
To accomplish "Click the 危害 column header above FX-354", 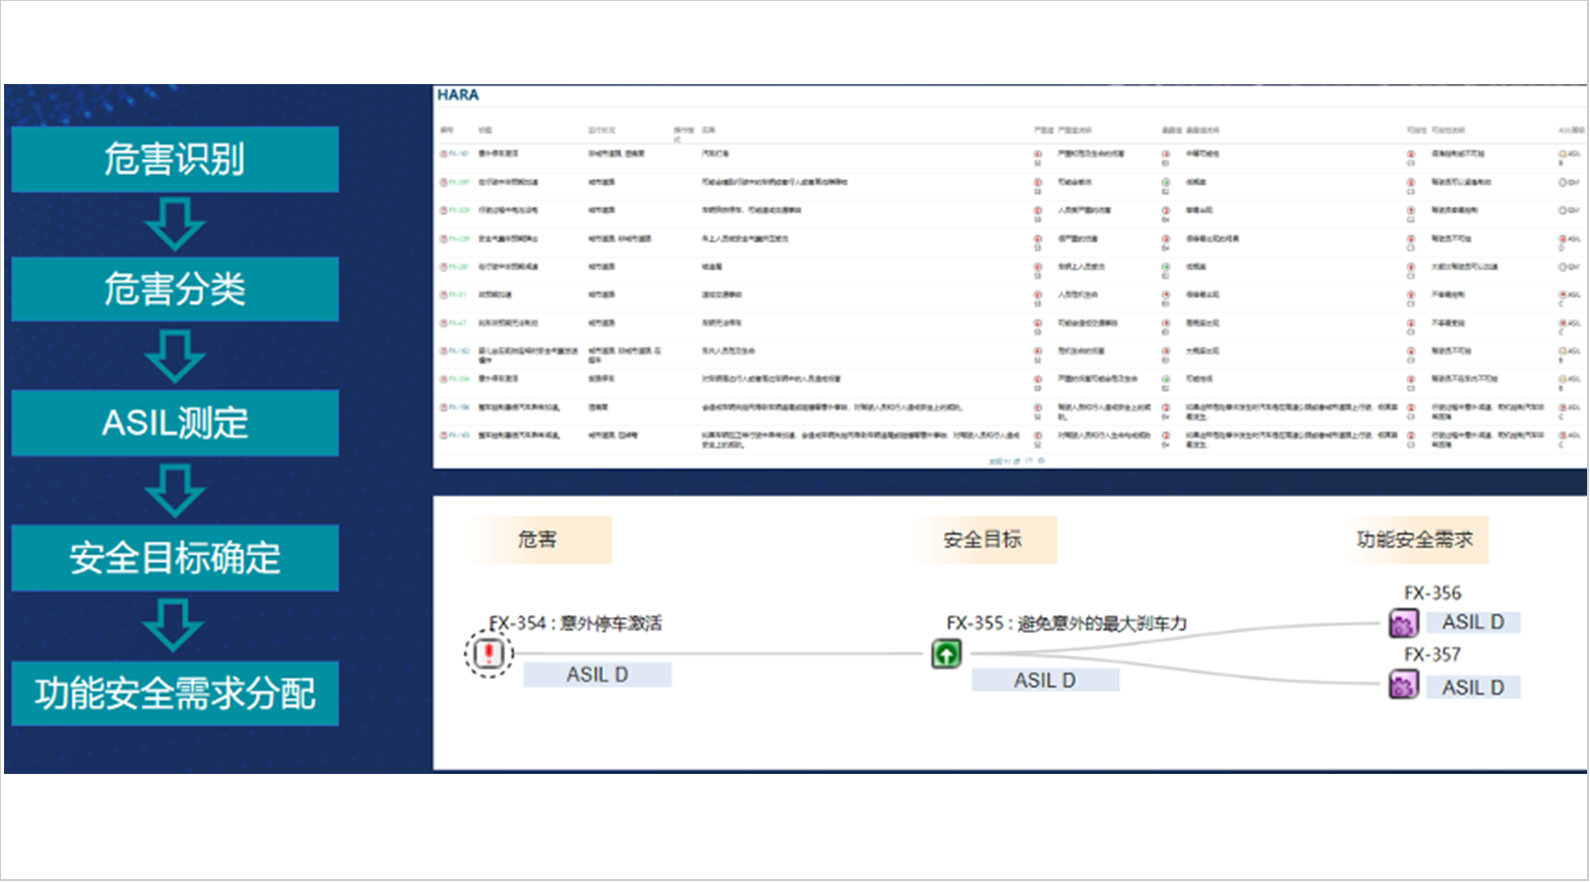I will tap(538, 540).
